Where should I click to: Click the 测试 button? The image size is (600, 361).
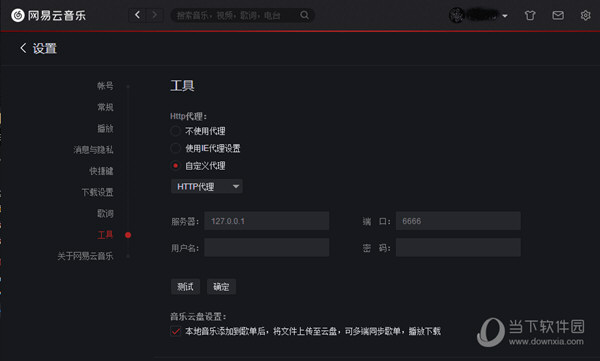pos(185,287)
